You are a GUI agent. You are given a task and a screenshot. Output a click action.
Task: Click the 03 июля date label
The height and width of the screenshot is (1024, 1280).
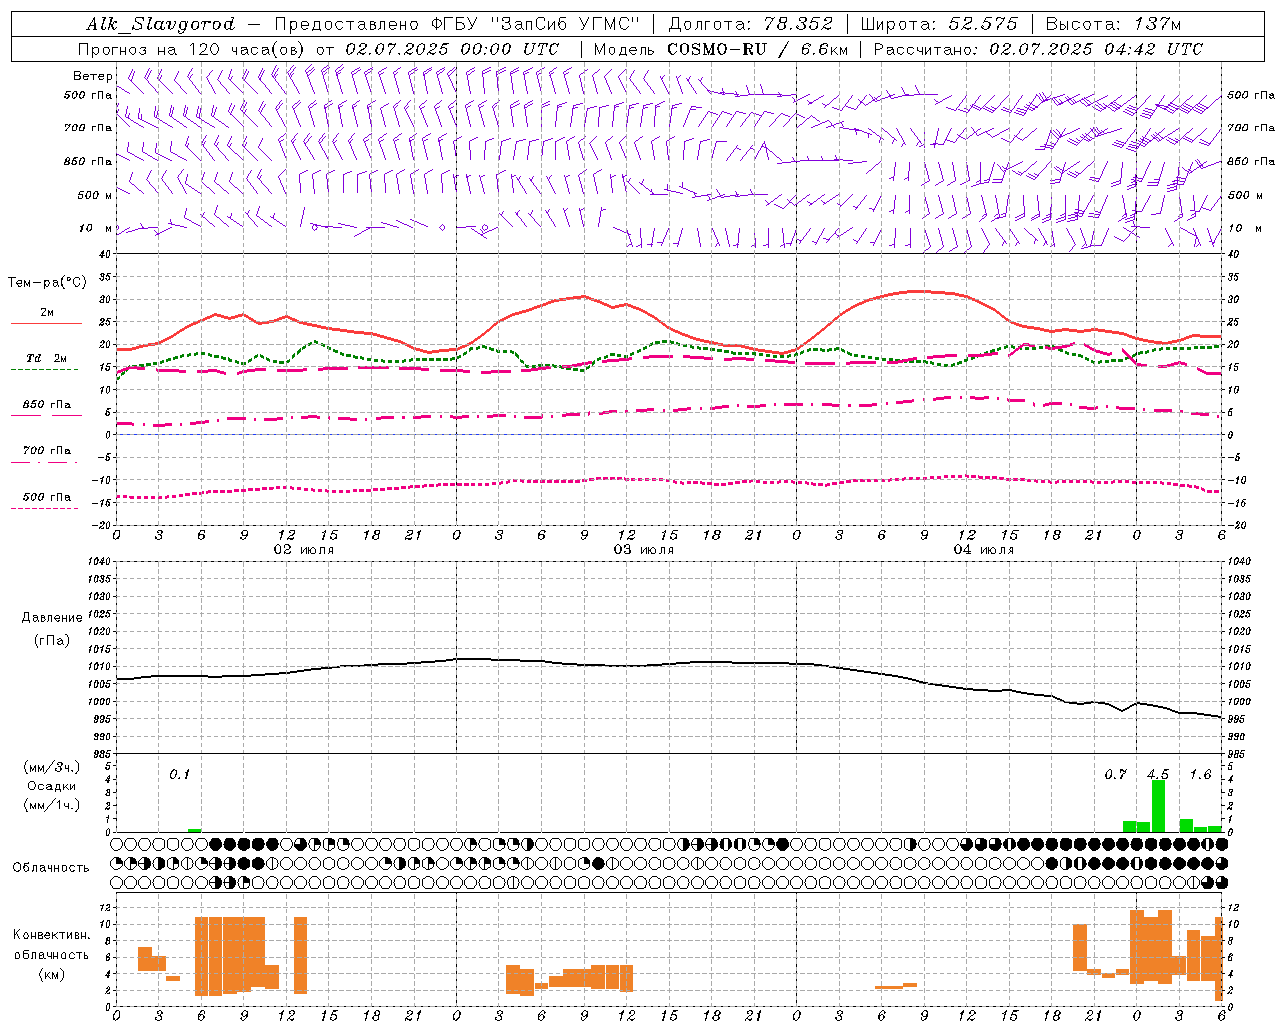coord(643,550)
